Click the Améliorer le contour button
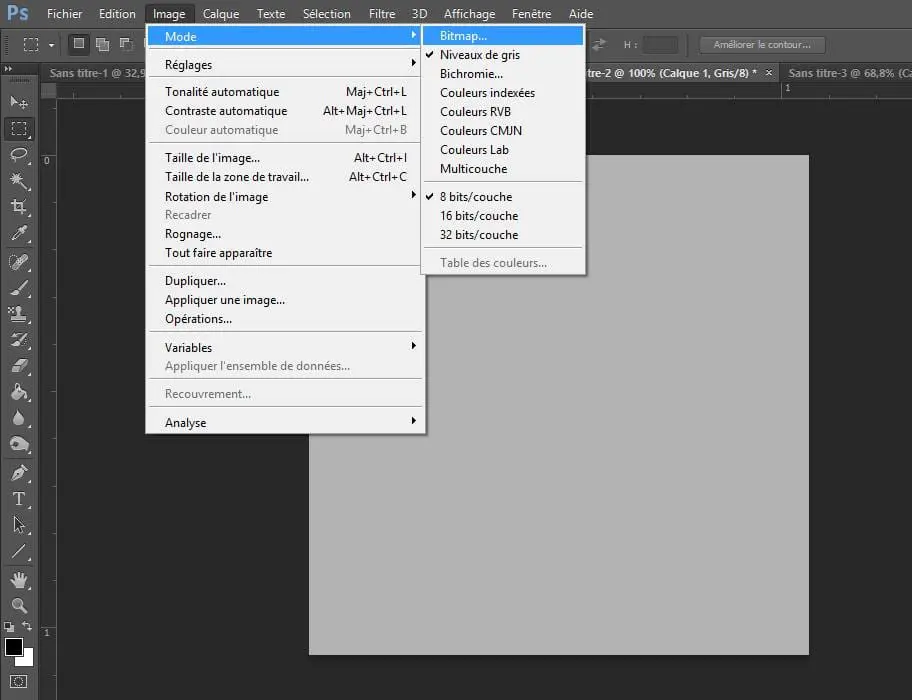 (762, 45)
